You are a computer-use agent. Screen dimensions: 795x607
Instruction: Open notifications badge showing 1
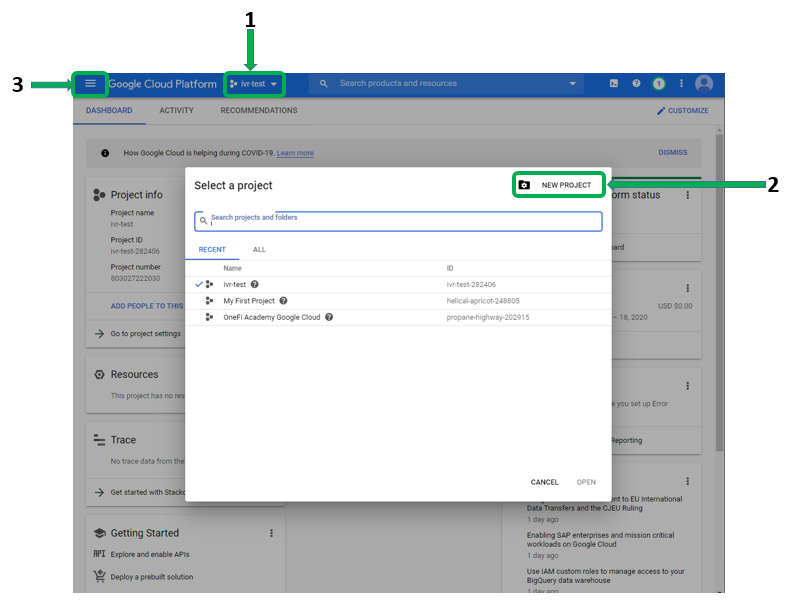[x=659, y=84]
